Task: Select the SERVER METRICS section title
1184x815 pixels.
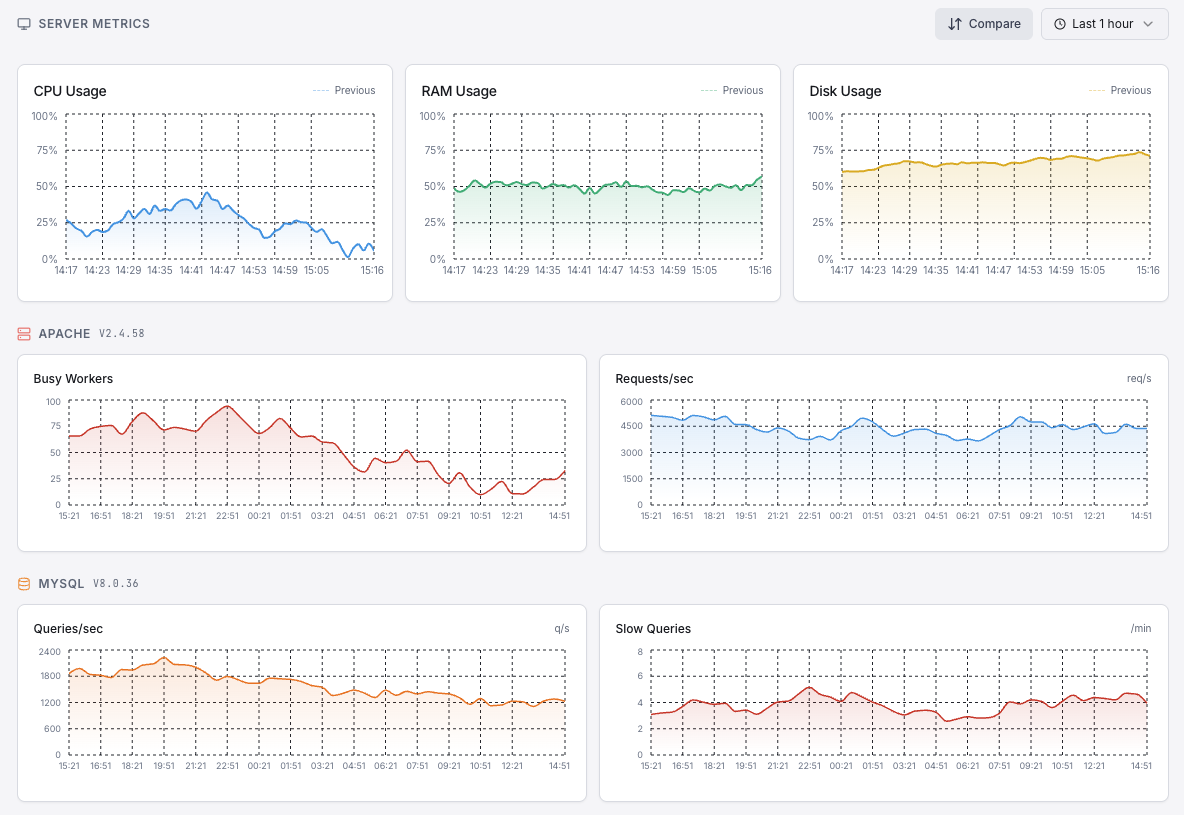Action: [96, 23]
